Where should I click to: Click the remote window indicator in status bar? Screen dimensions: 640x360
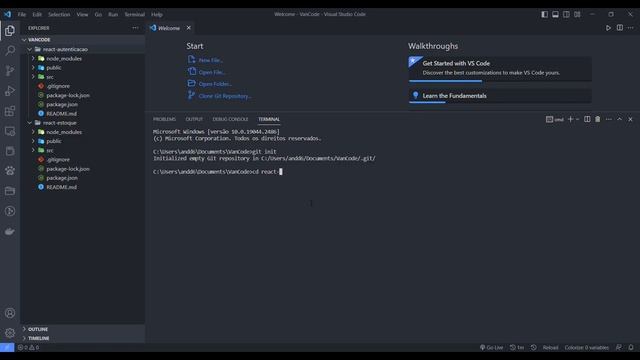pos(7,347)
